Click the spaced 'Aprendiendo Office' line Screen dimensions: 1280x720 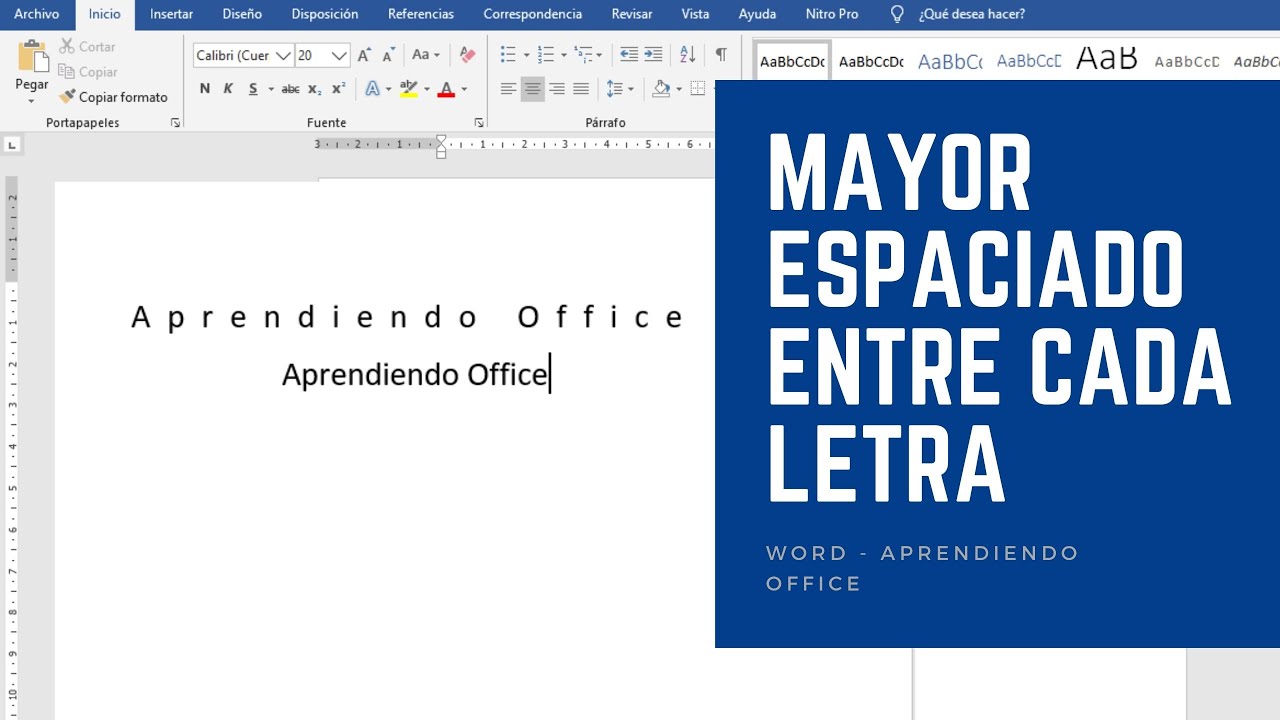(408, 317)
